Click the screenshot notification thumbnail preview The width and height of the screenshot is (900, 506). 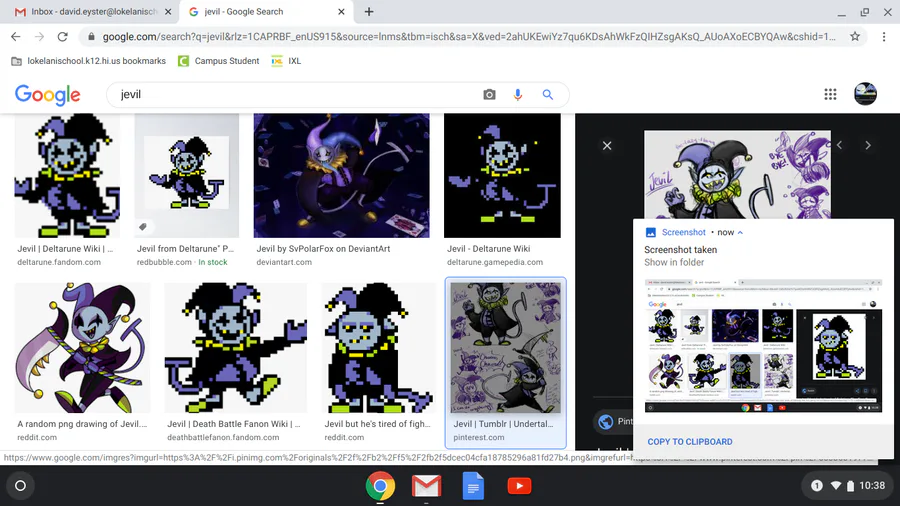pos(763,346)
